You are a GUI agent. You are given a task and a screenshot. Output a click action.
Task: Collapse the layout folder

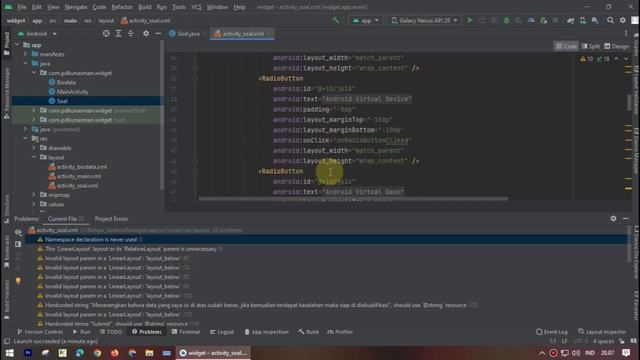34,157
